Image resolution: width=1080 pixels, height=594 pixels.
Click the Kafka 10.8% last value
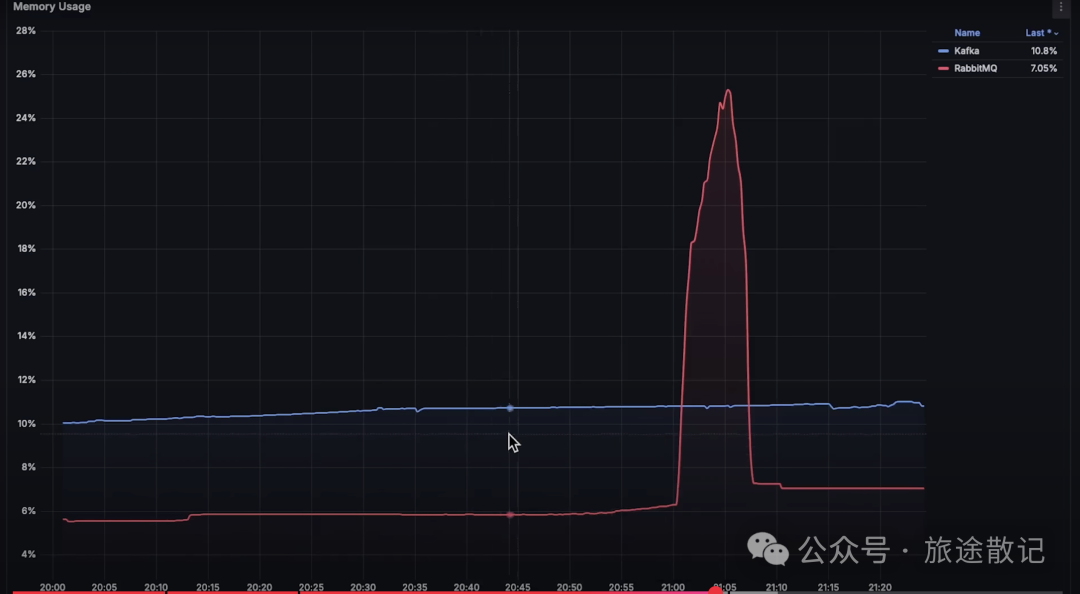pyautogui.click(x=1043, y=51)
